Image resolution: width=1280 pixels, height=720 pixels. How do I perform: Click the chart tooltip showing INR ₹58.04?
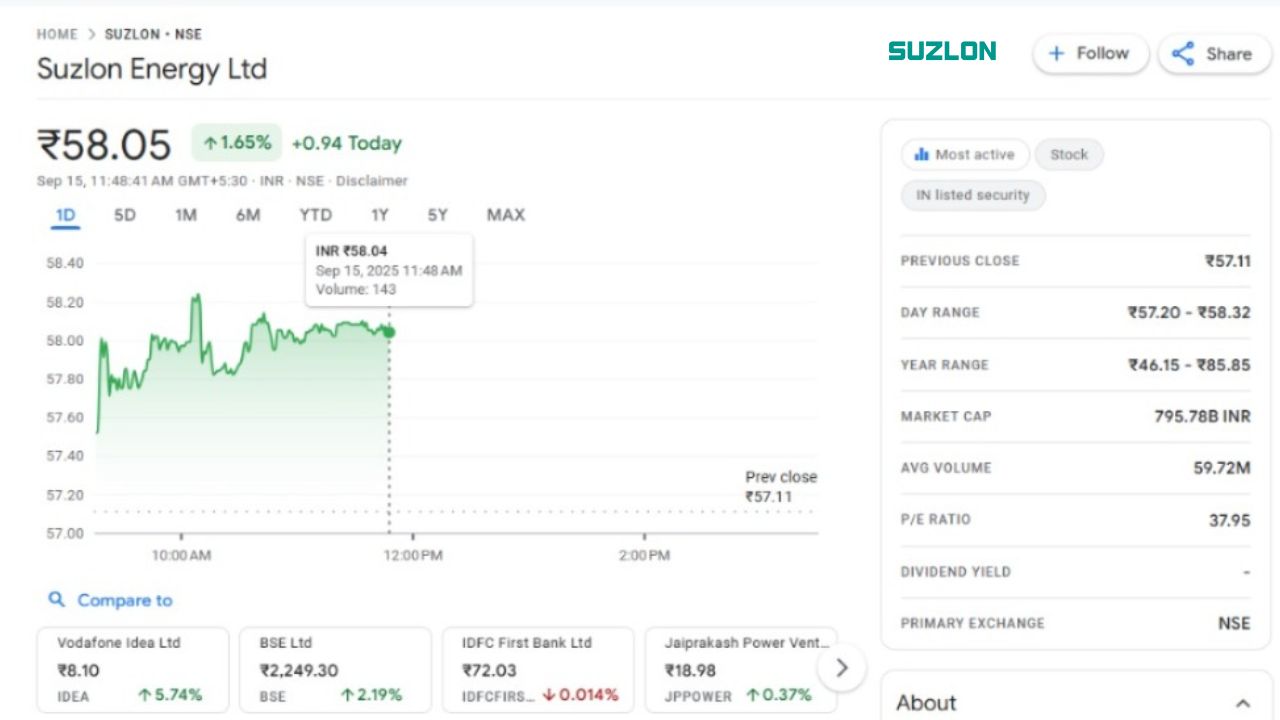click(389, 270)
